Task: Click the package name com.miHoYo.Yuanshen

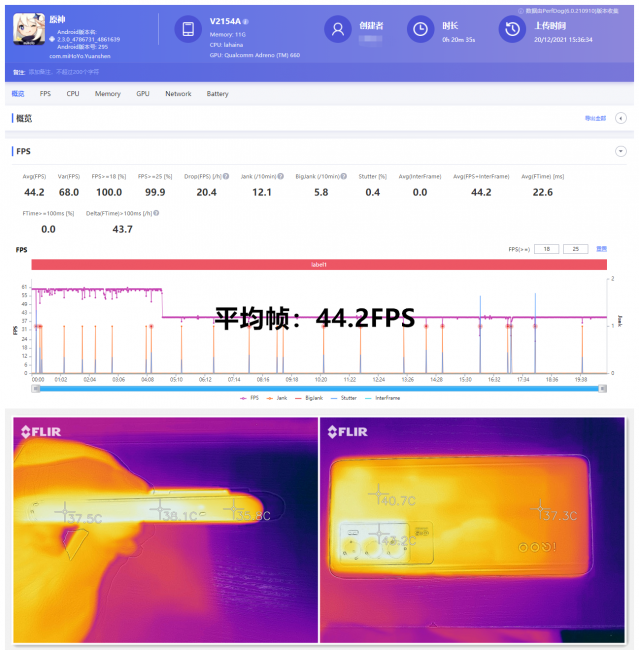Action: [80, 56]
